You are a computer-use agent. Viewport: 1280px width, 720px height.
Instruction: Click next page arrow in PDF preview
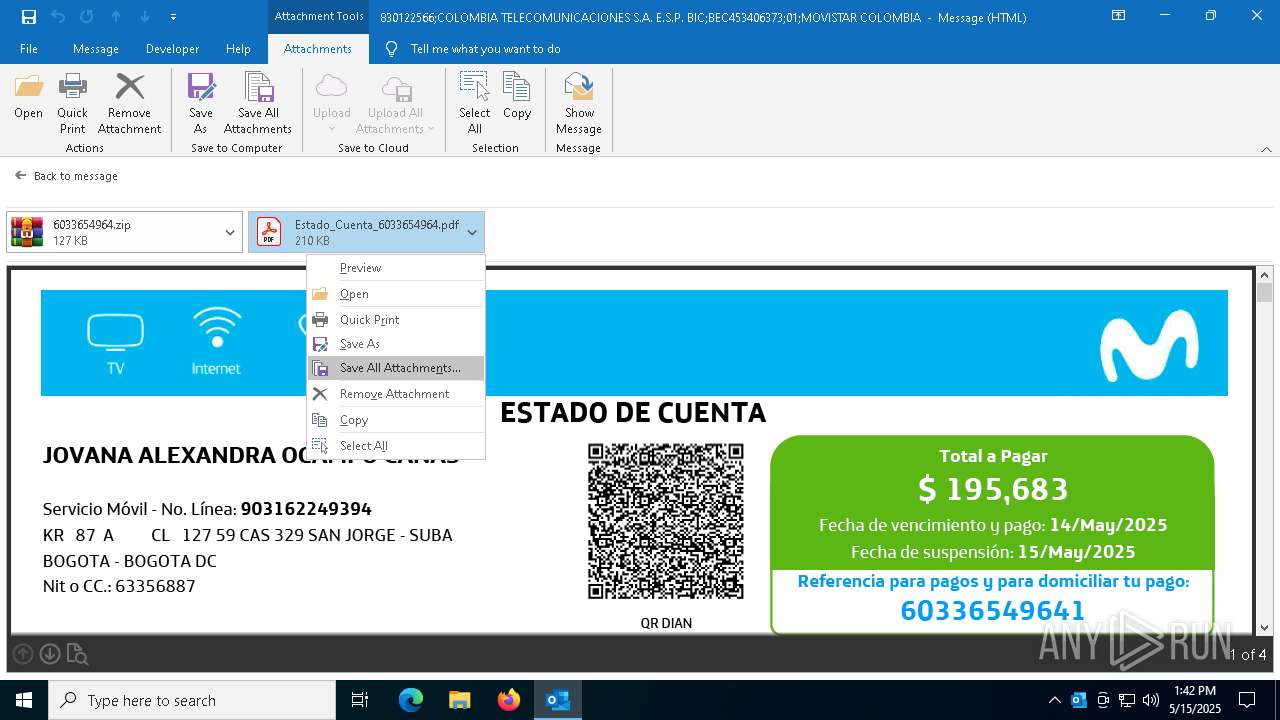pos(49,654)
